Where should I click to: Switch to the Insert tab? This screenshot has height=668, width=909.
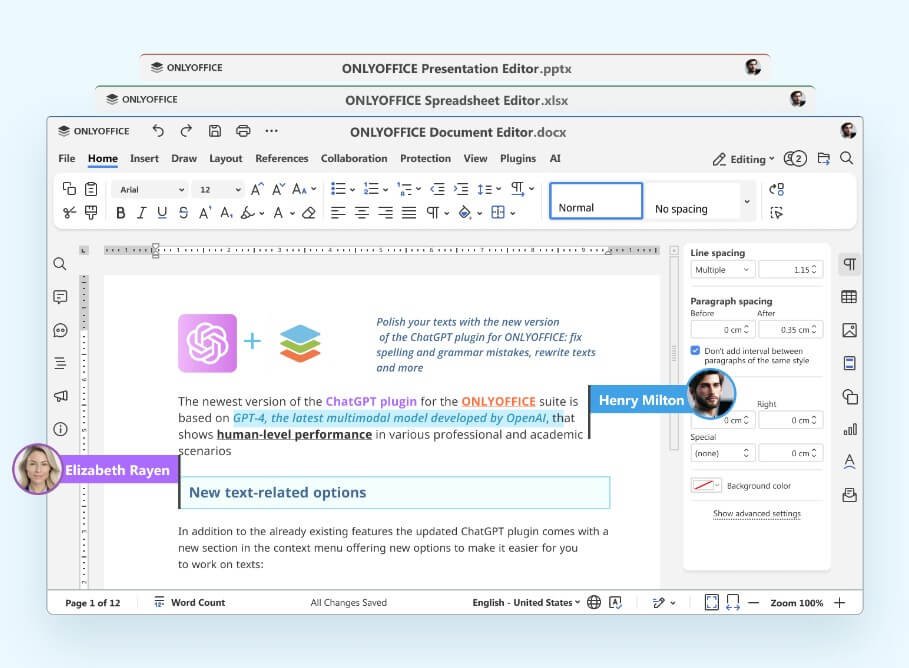(x=144, y=159)
